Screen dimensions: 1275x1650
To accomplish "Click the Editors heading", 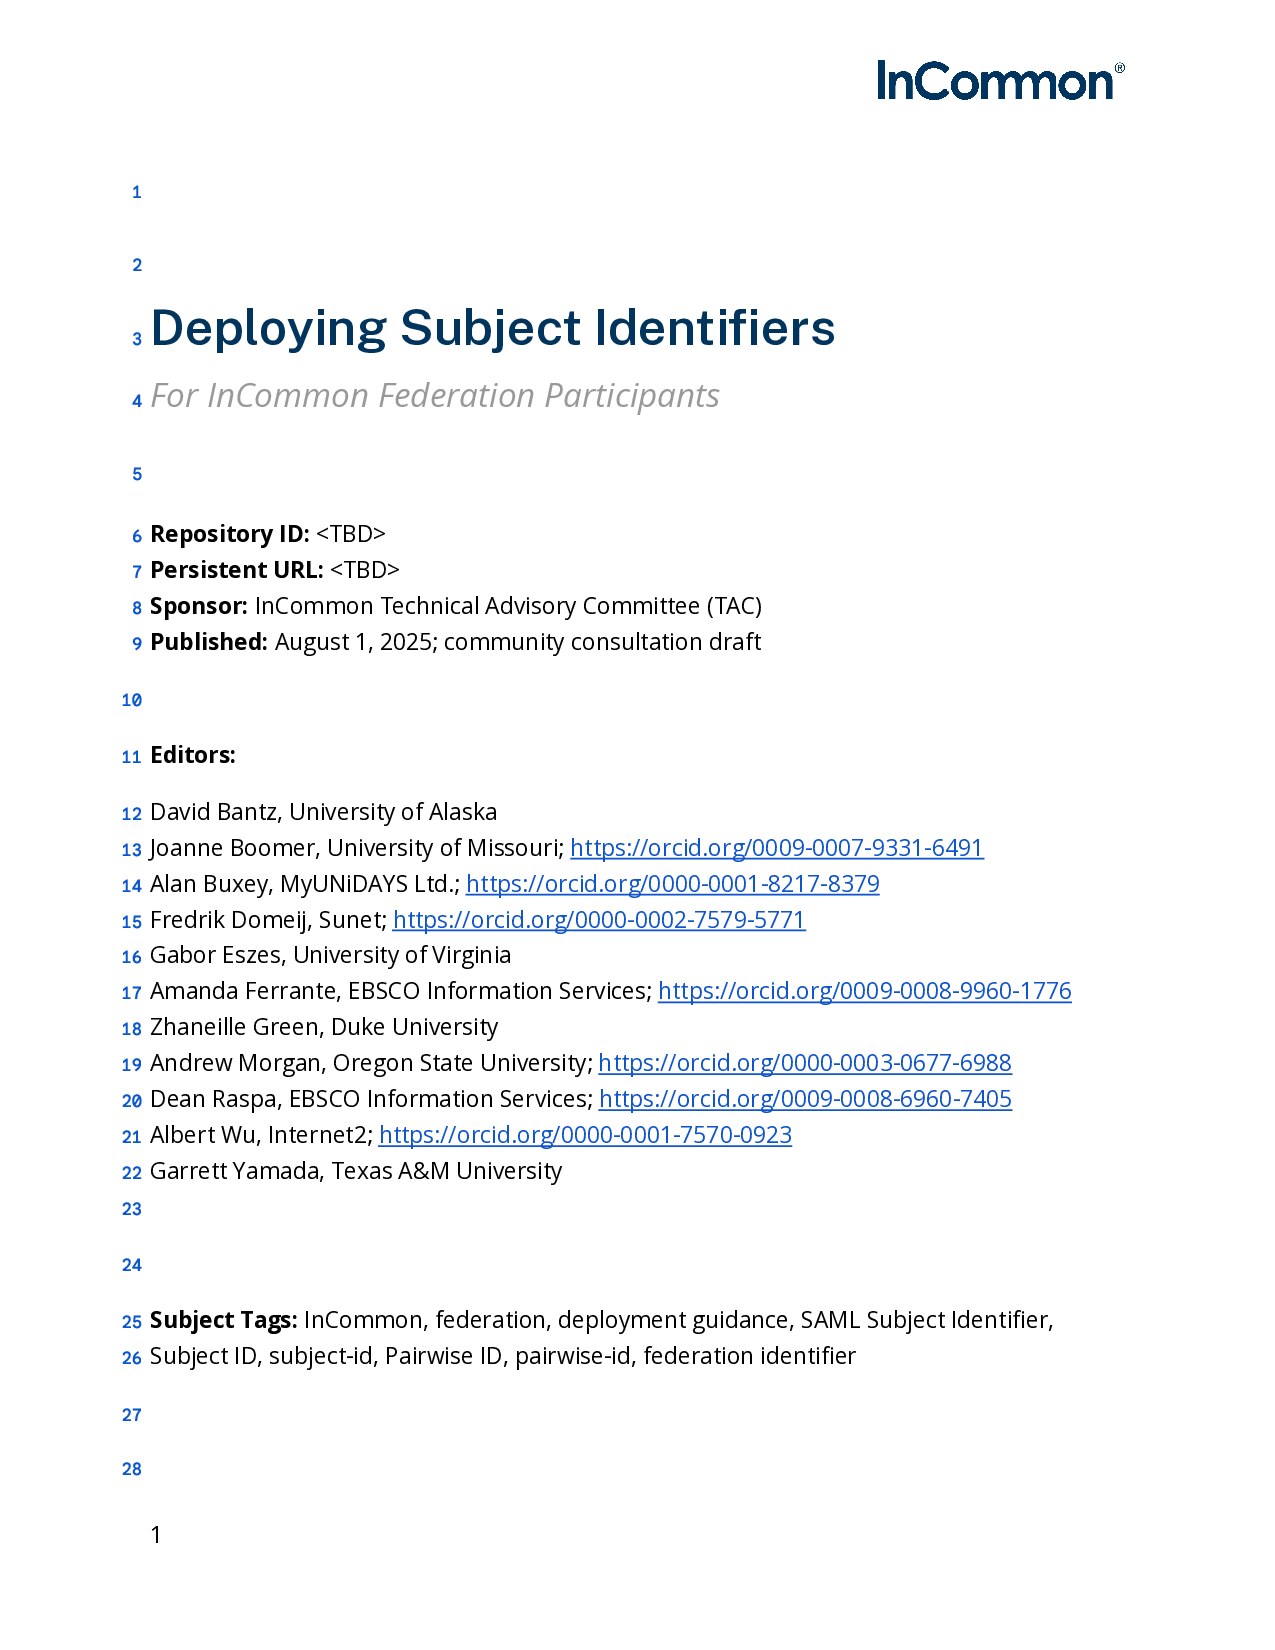I will [193, 755].
